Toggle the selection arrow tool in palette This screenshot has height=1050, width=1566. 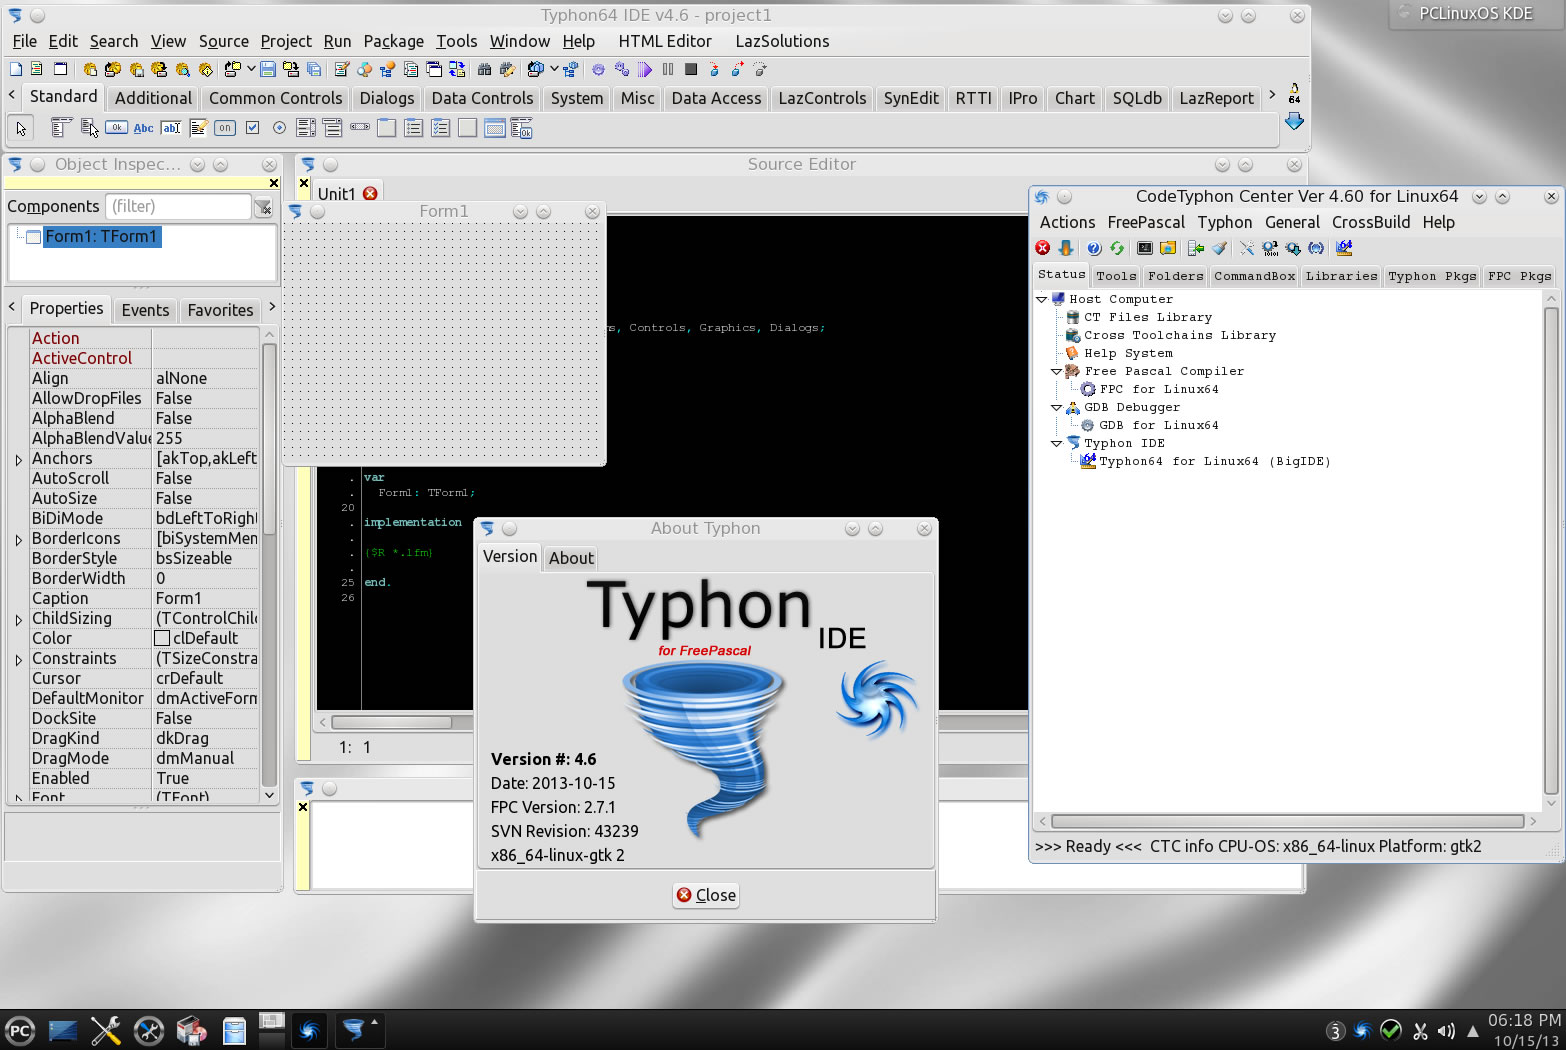tap(21, 128)
